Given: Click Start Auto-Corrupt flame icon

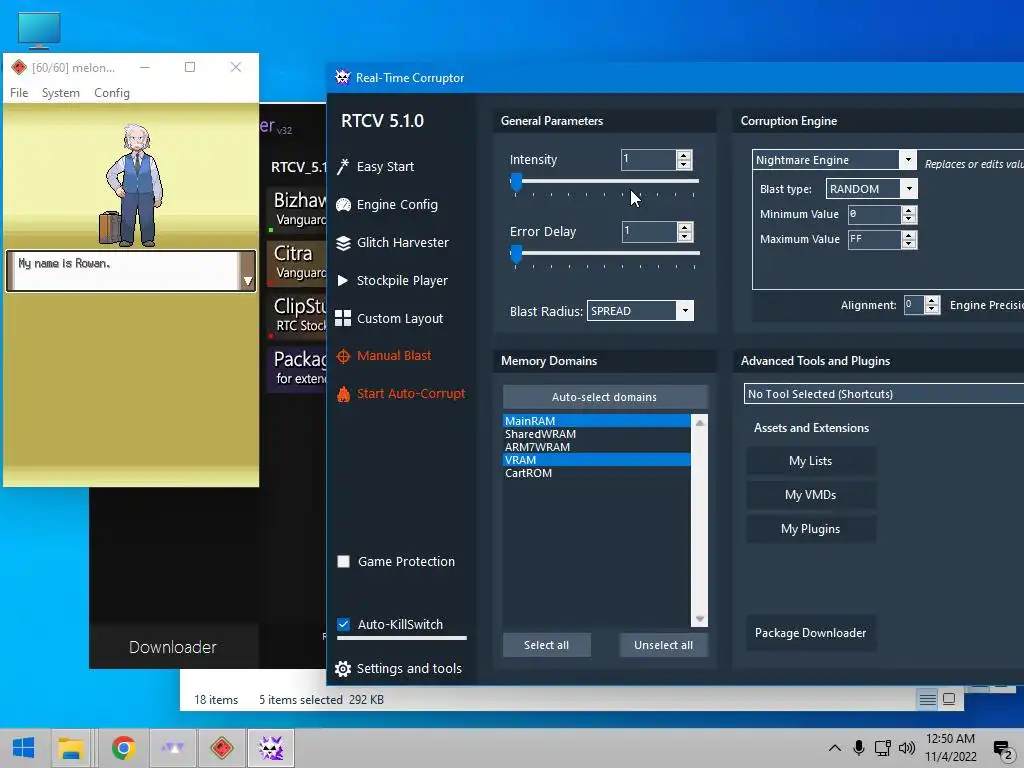Looking at the screenshot, I should (343, 394).
